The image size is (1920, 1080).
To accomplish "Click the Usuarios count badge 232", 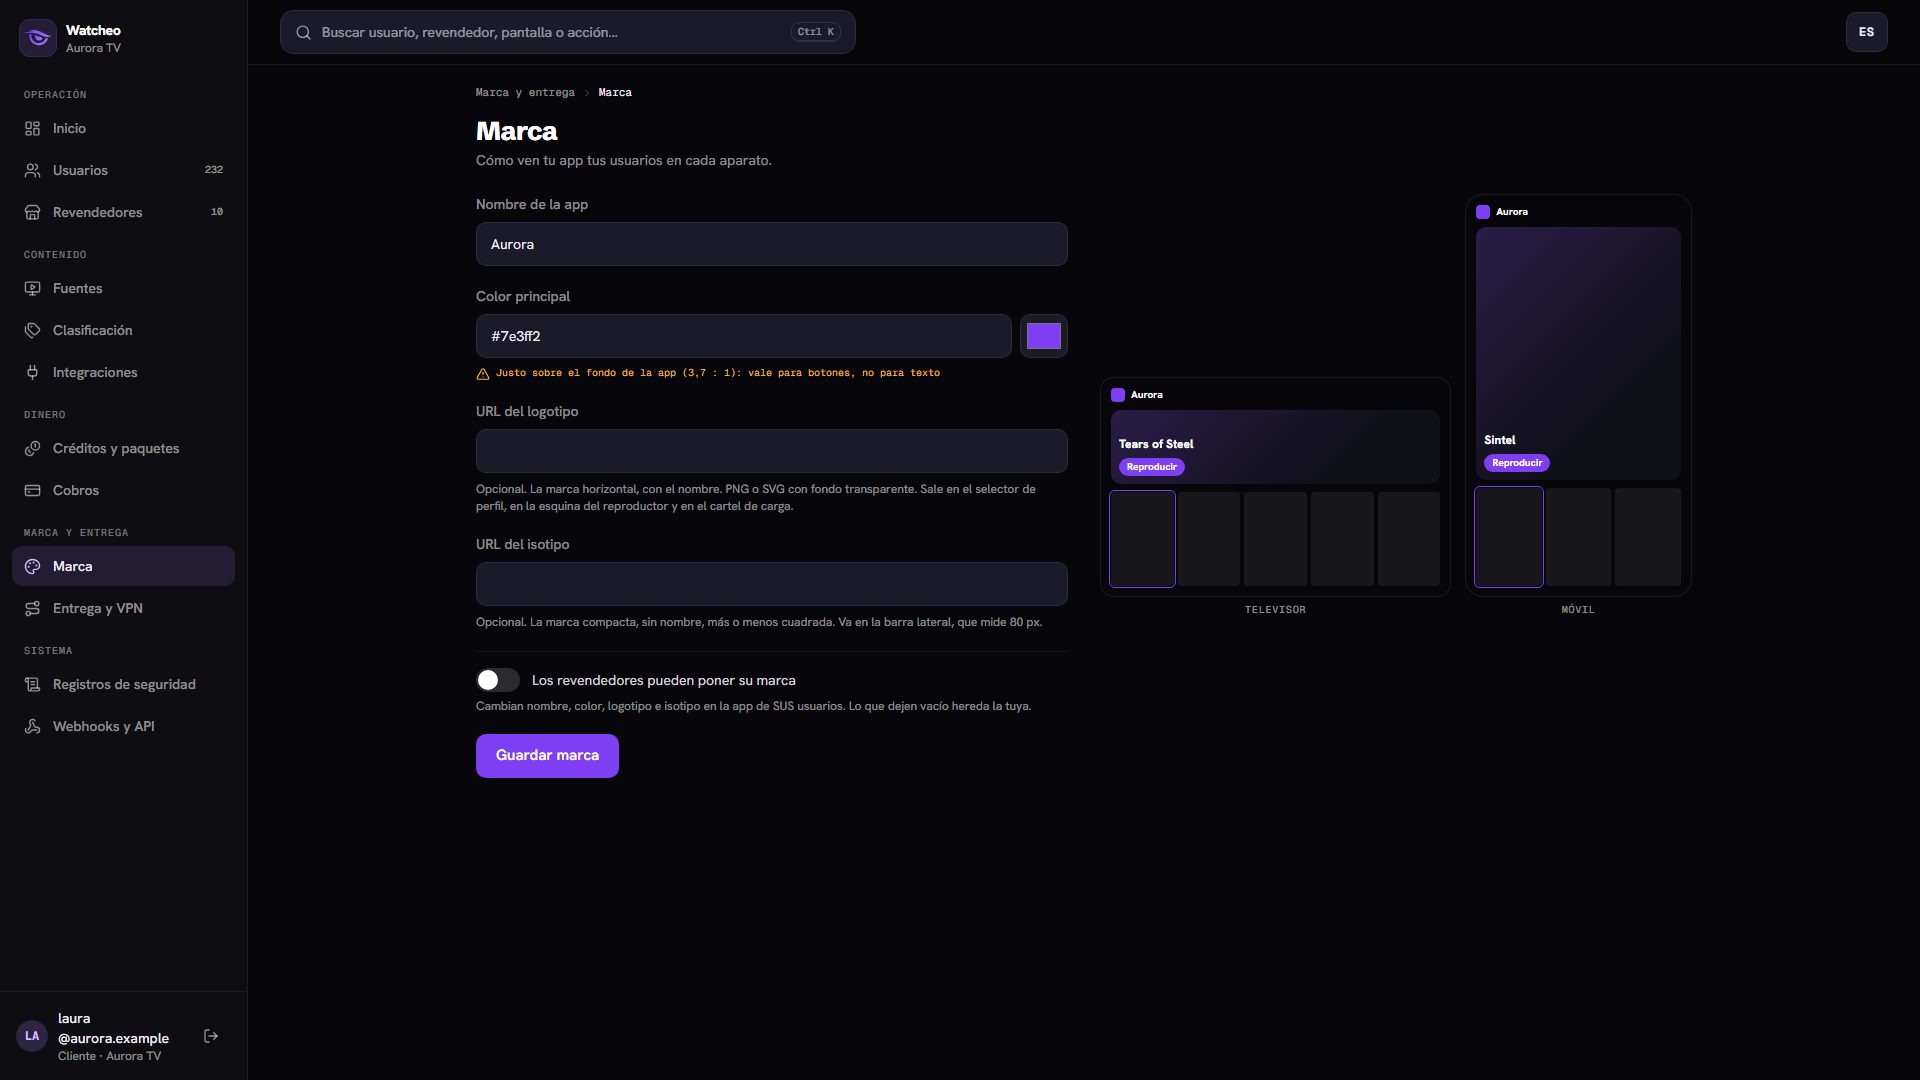I will [214, 170].
